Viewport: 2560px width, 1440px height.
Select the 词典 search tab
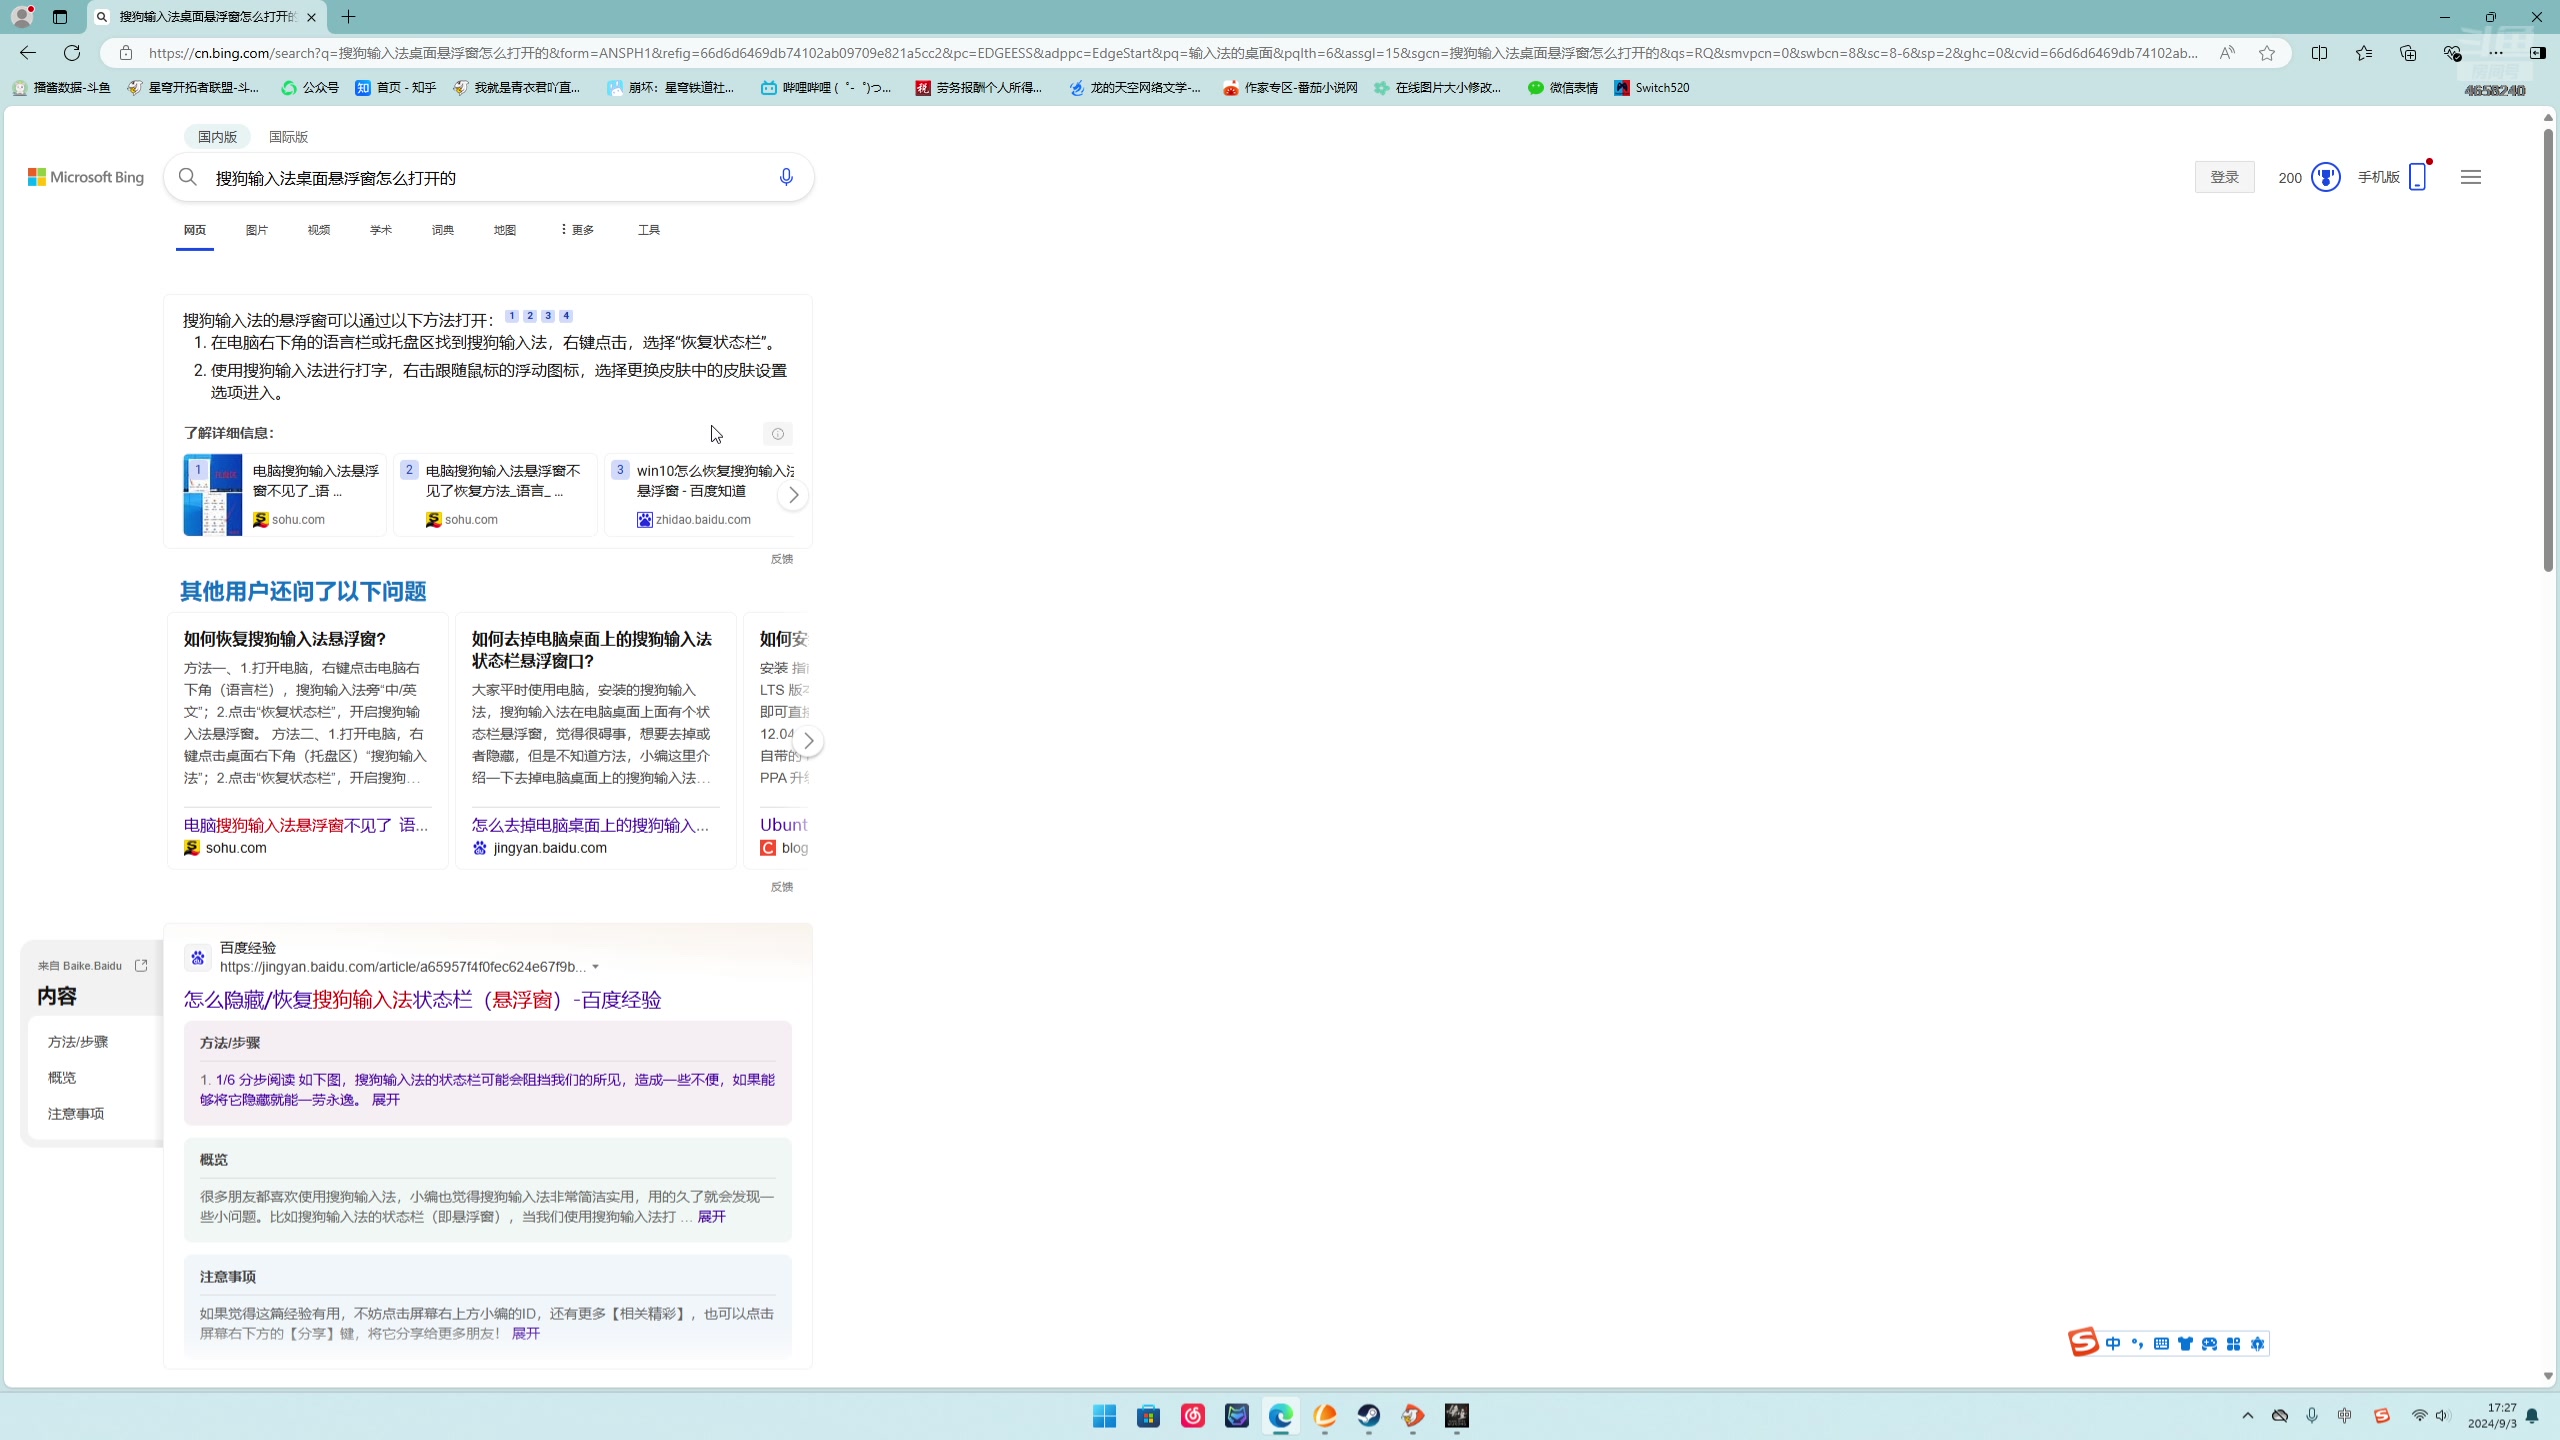click(443, 230)
